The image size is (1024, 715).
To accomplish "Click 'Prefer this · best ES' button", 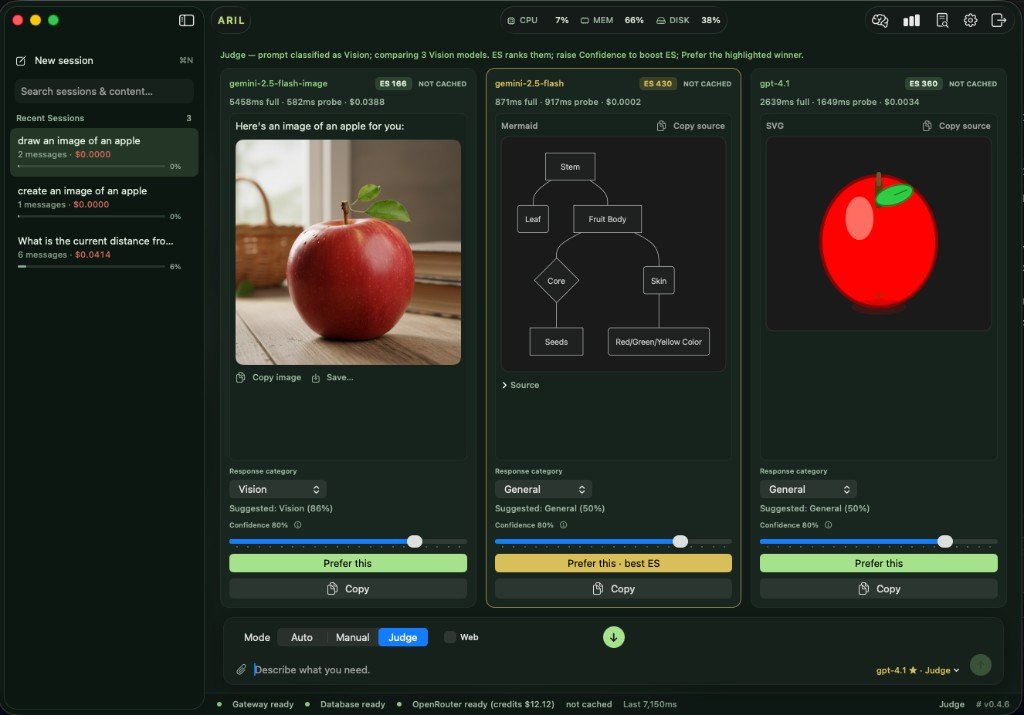I will tap(613, 563).
